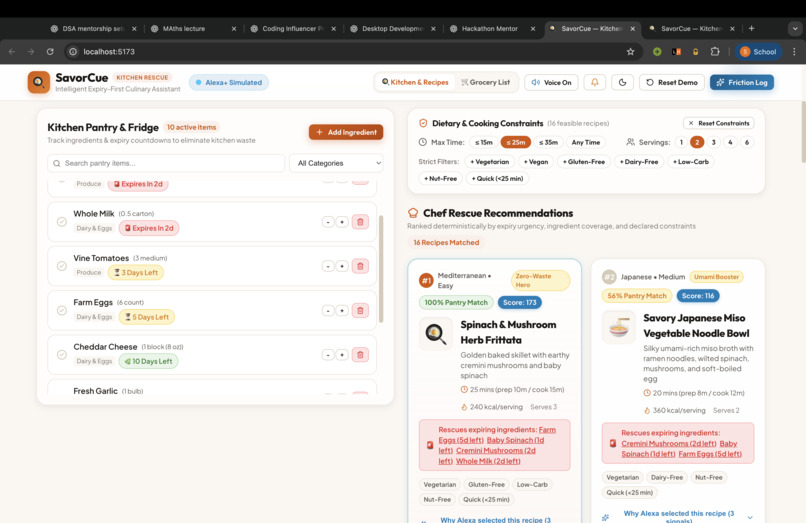Open notifications bell icon
Screen dimensions: 806x523
[x=595, y=82]
